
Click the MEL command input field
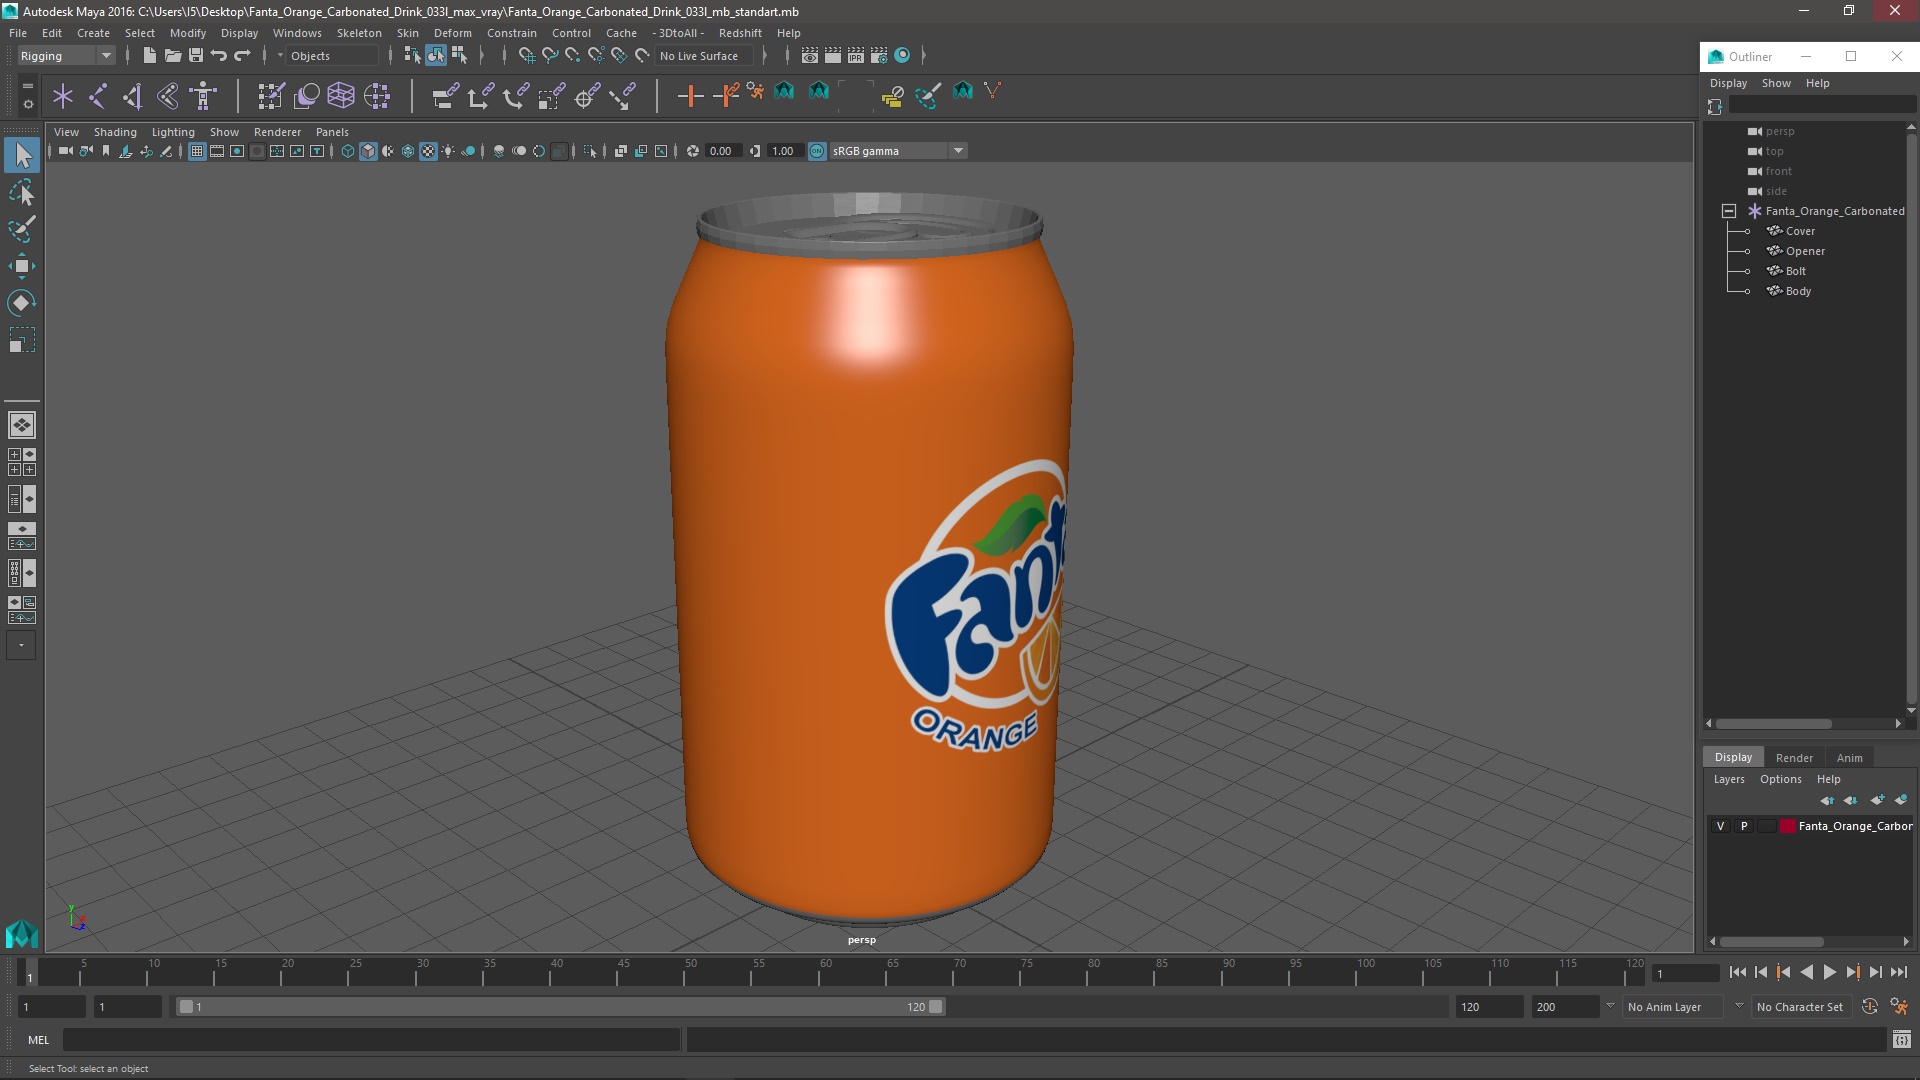tap(371, 1040)
